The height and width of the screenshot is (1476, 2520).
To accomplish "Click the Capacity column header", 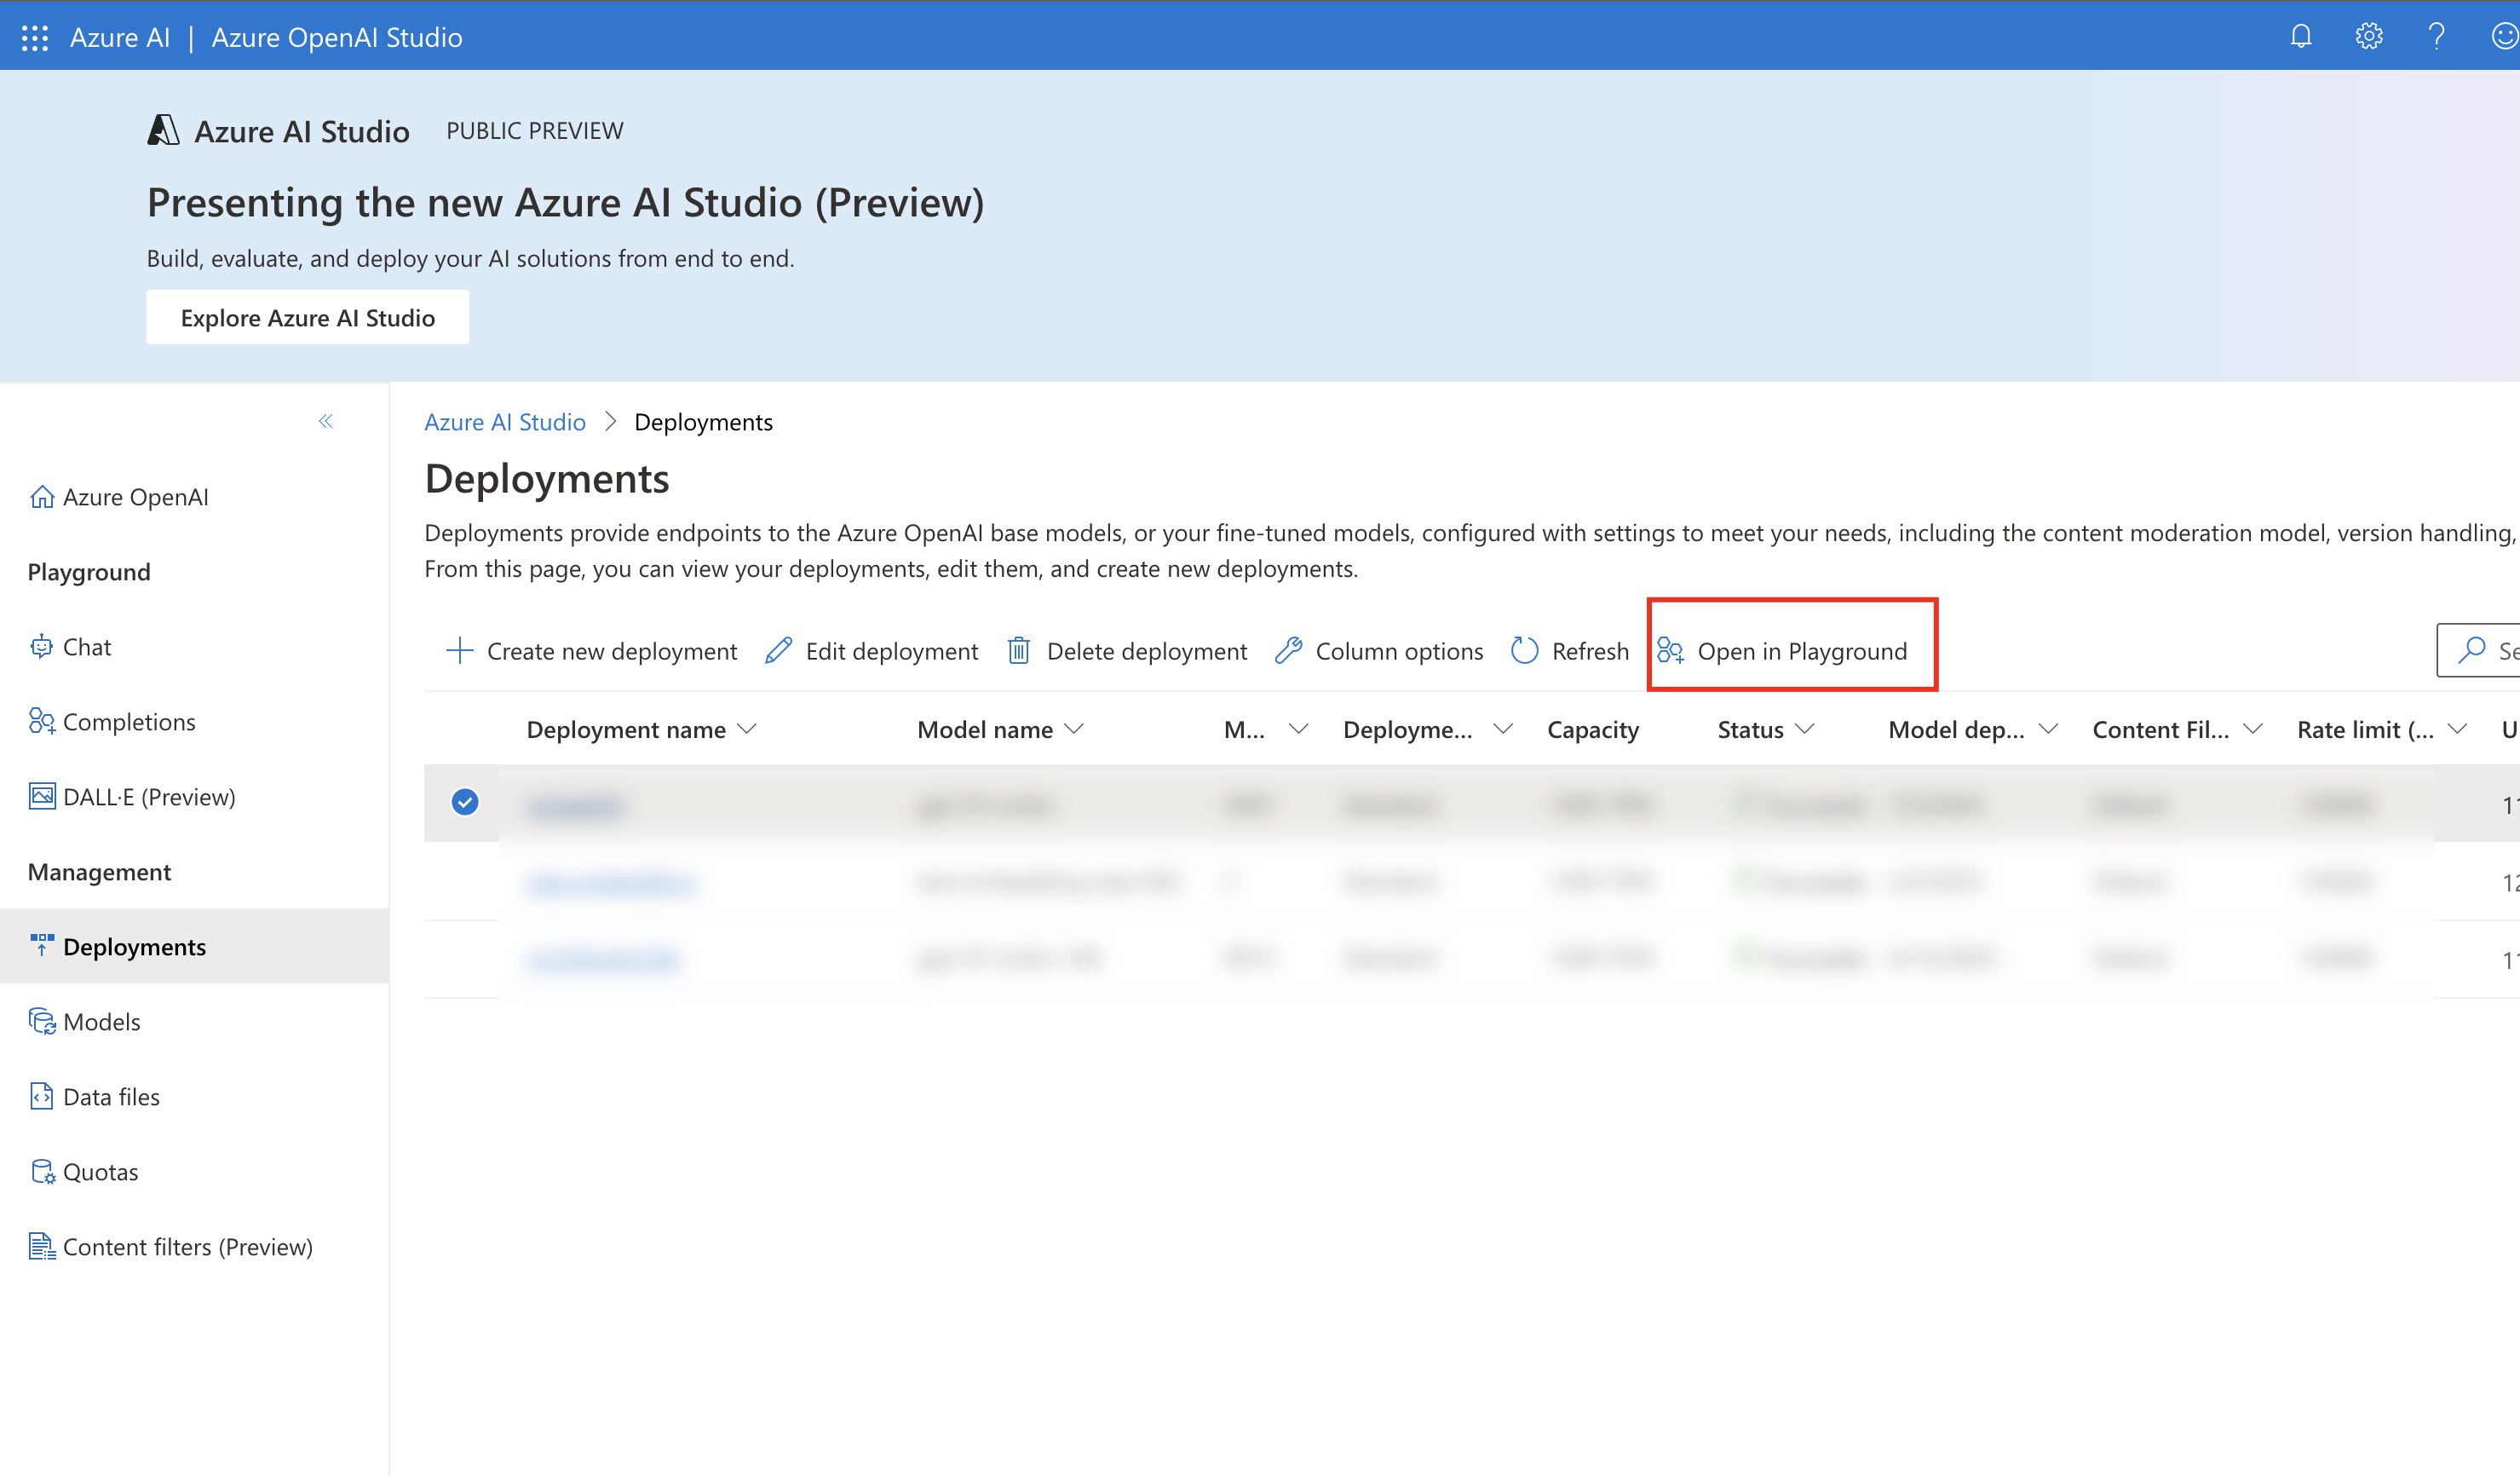I will (1593, 730).
